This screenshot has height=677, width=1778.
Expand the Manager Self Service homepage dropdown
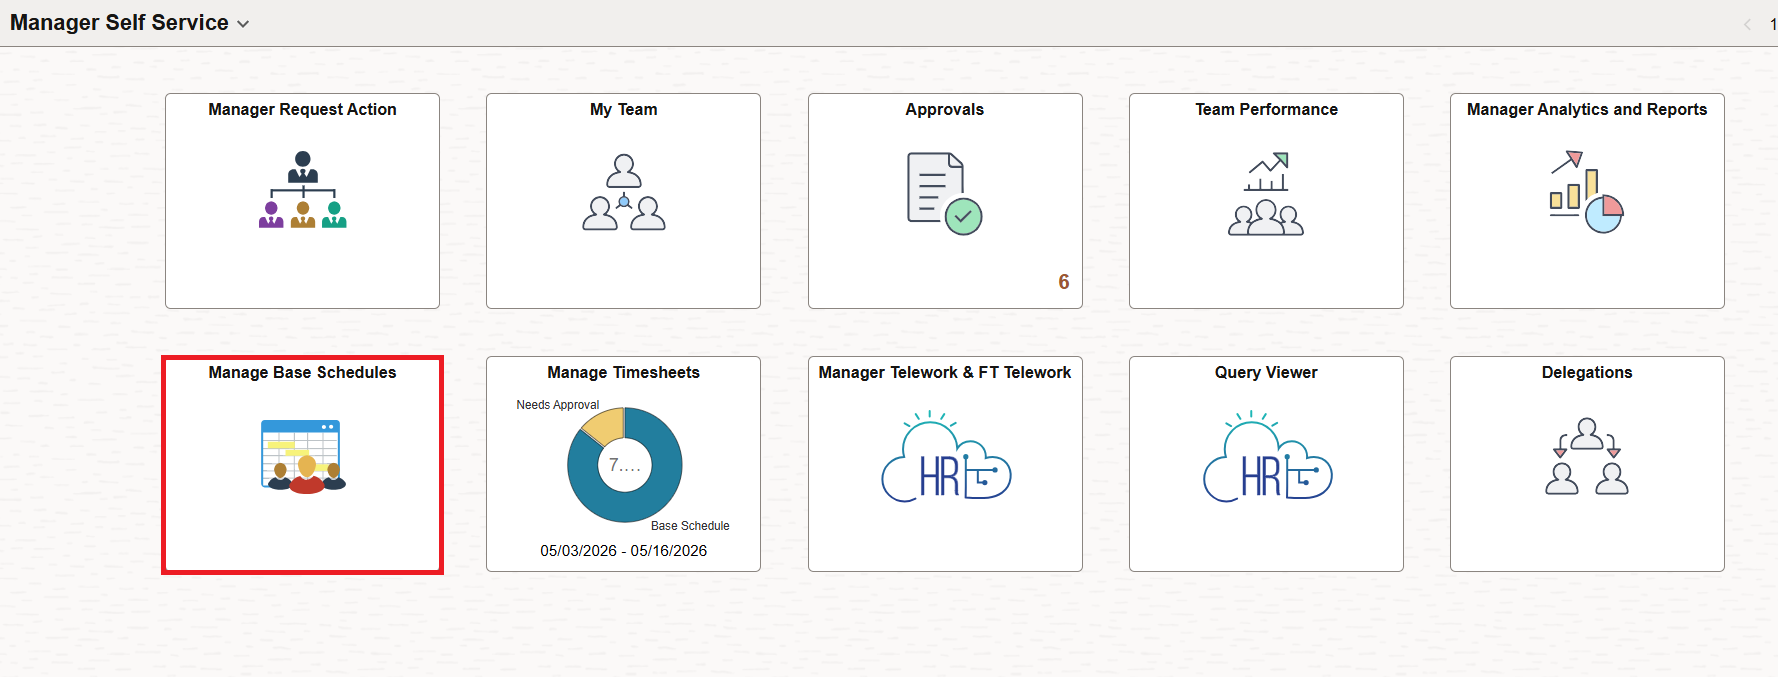(243, 24)
